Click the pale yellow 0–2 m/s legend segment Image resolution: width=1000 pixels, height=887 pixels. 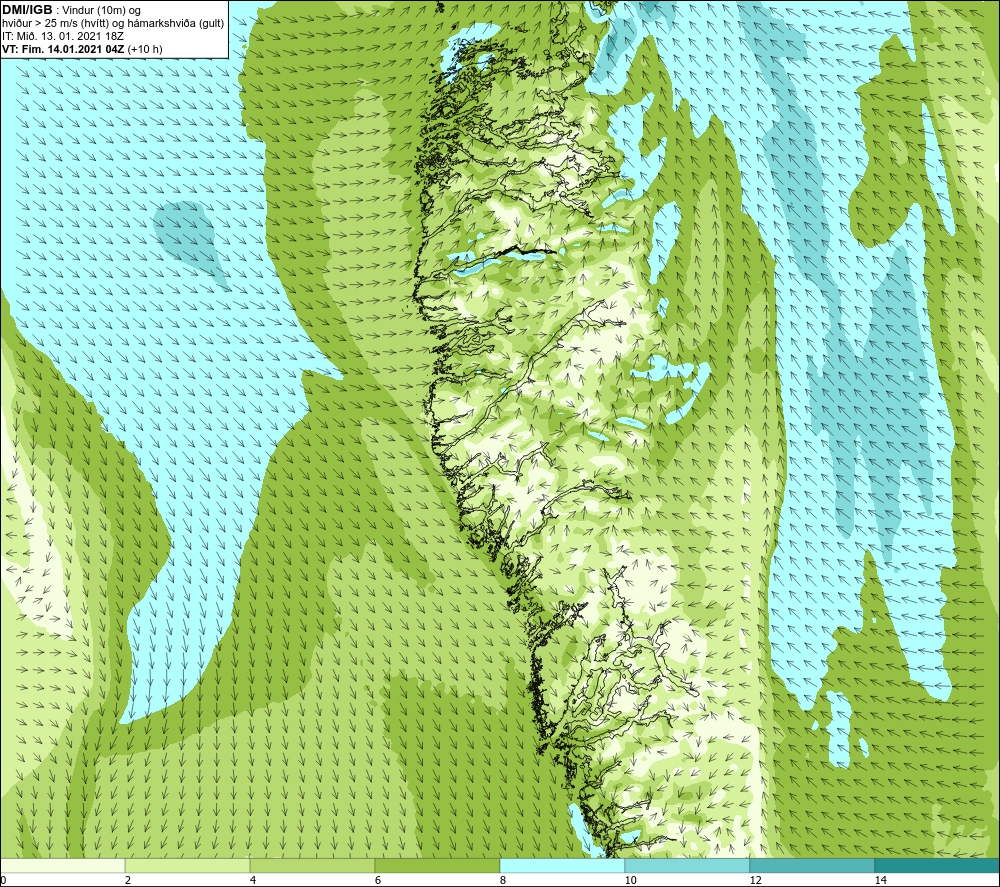pyautogui.click(x=62, y=865)
